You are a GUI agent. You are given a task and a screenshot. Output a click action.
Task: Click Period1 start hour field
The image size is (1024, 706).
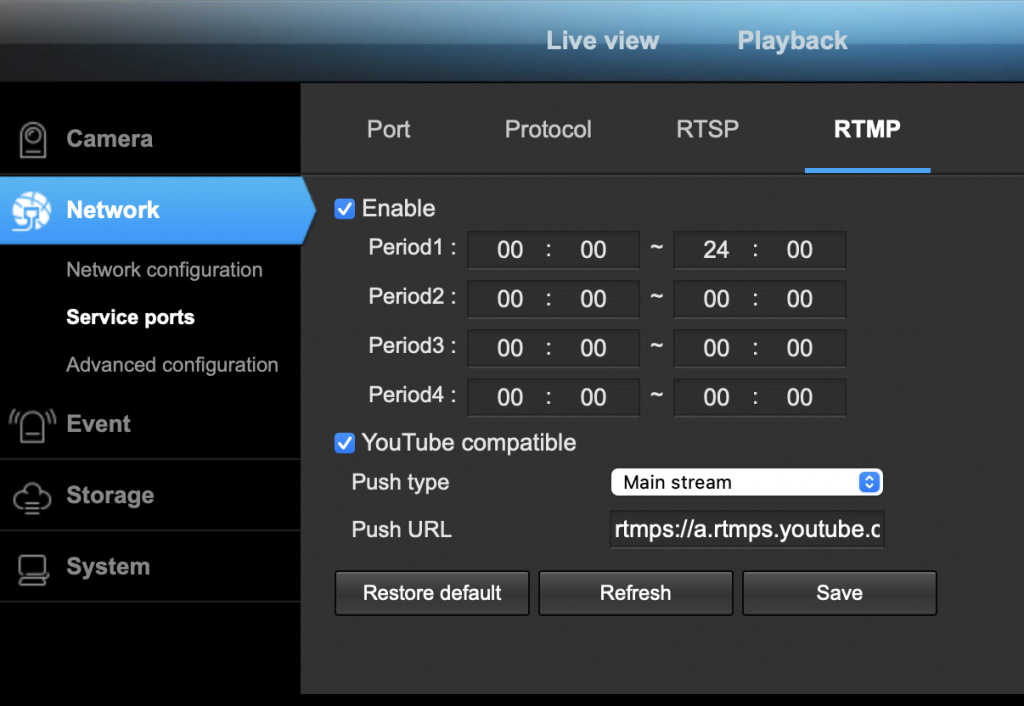pos(510,249)
